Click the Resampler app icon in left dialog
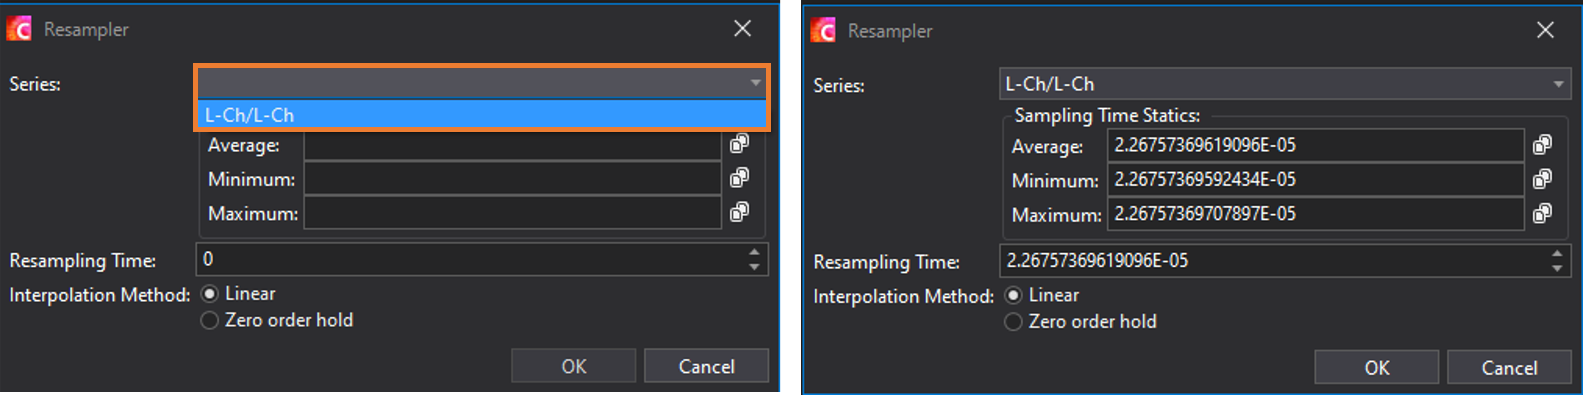Image resolution: width=1583 pixels, height=395 pixels. click(x=19, y=29)
